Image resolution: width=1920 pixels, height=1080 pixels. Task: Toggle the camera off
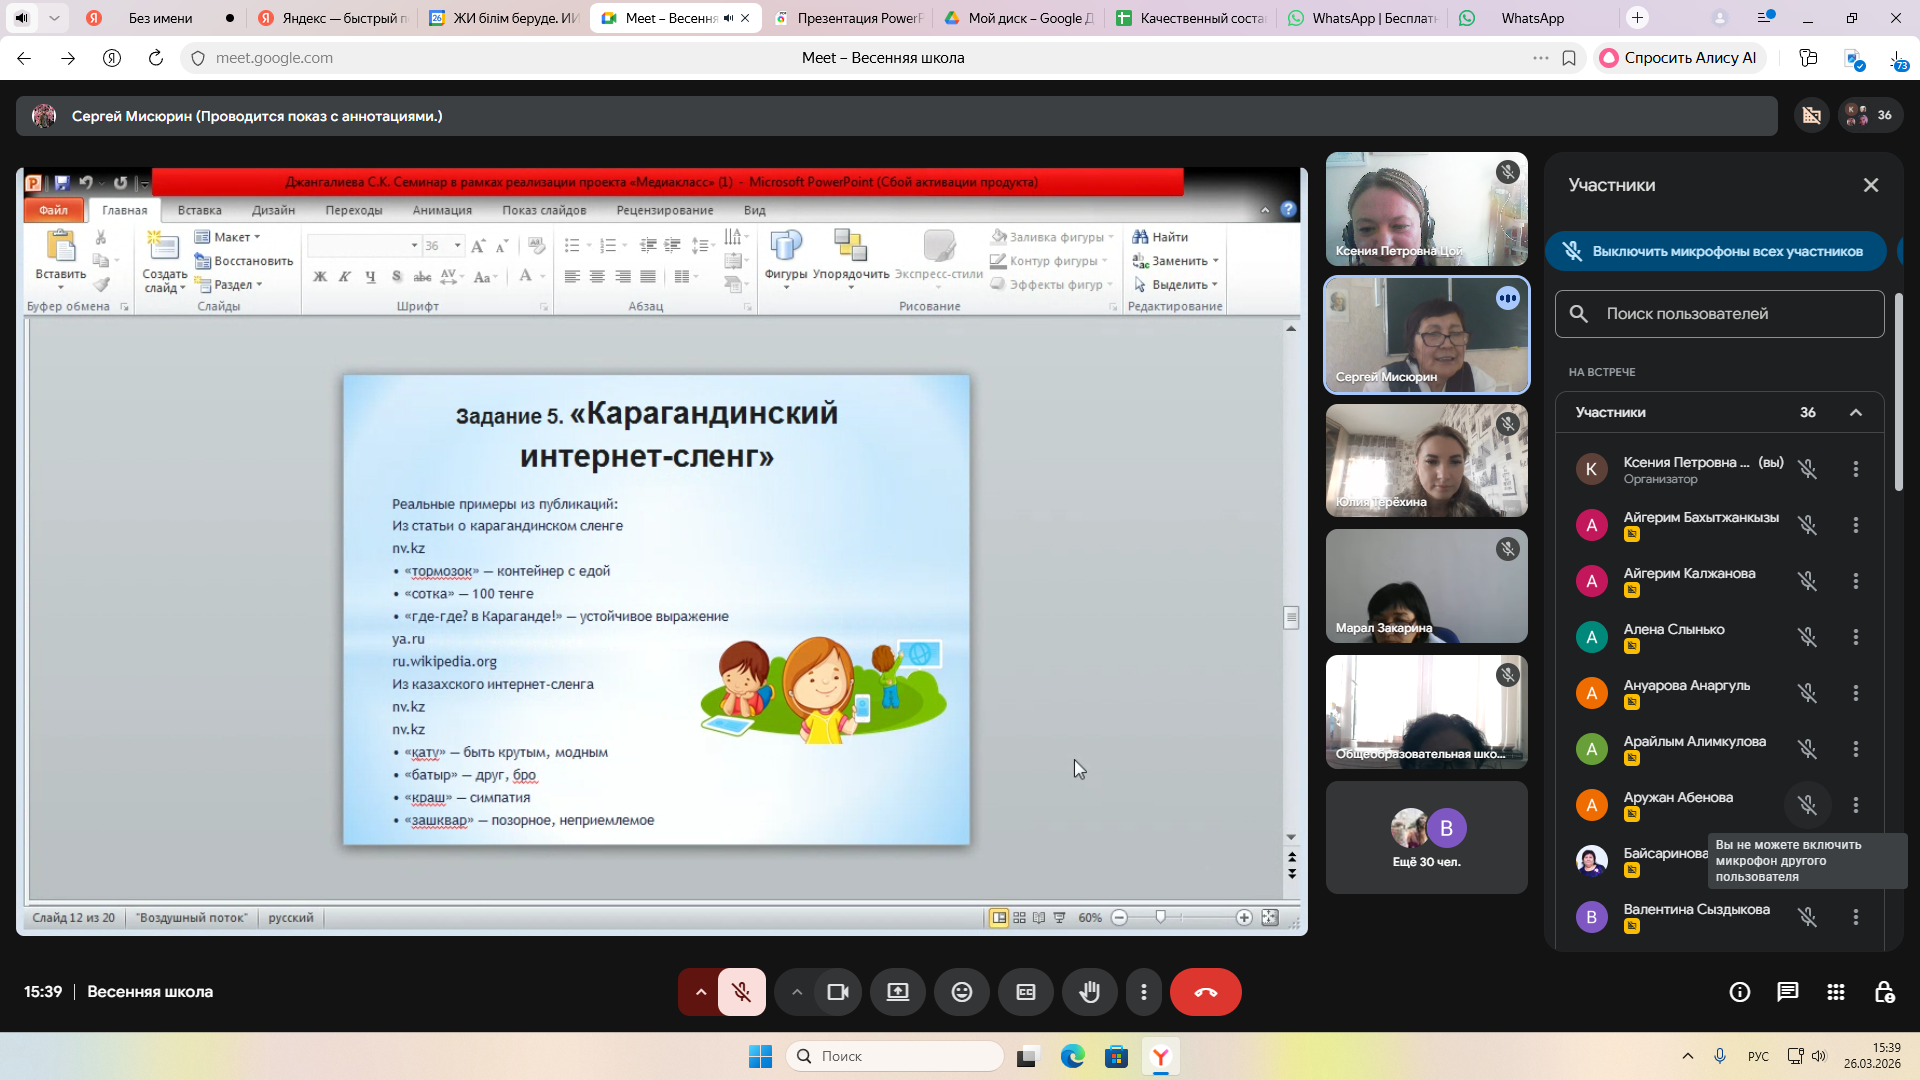(837, 992)
